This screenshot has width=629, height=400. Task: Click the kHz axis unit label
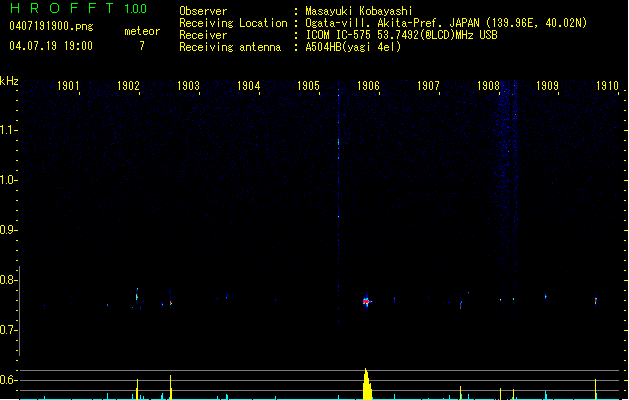[9, 81]
